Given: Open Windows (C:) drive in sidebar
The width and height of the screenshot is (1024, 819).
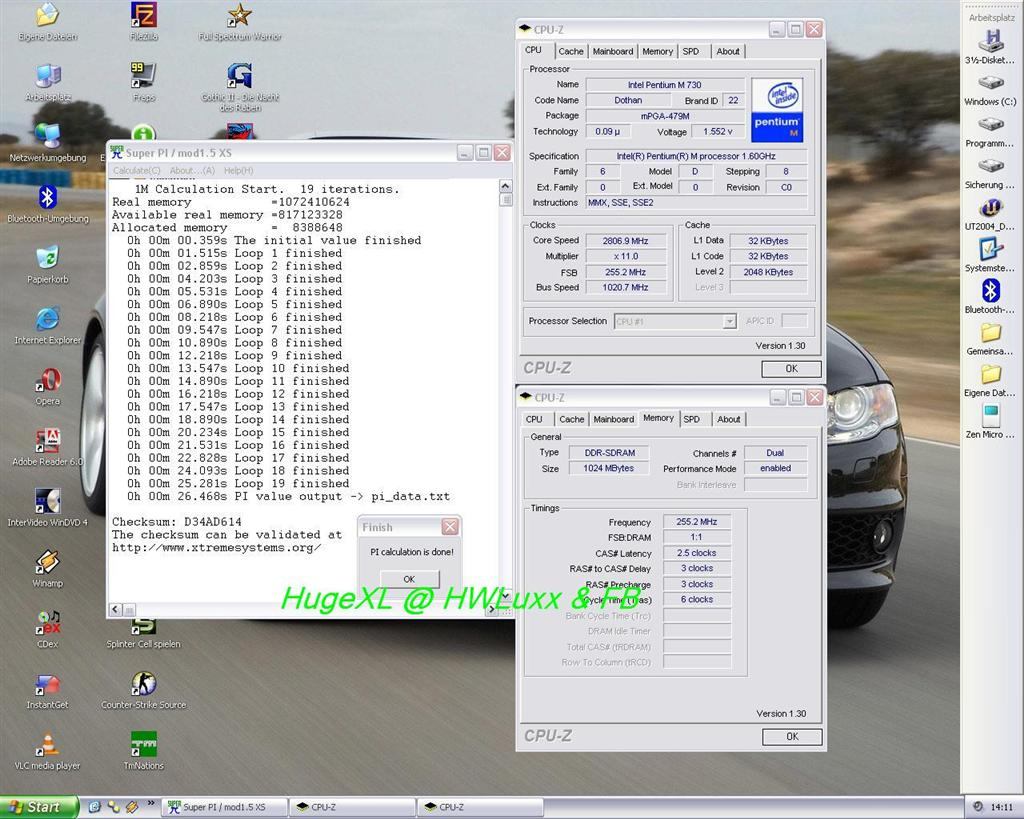Looking at the screenshot, I should coord(990,89).
